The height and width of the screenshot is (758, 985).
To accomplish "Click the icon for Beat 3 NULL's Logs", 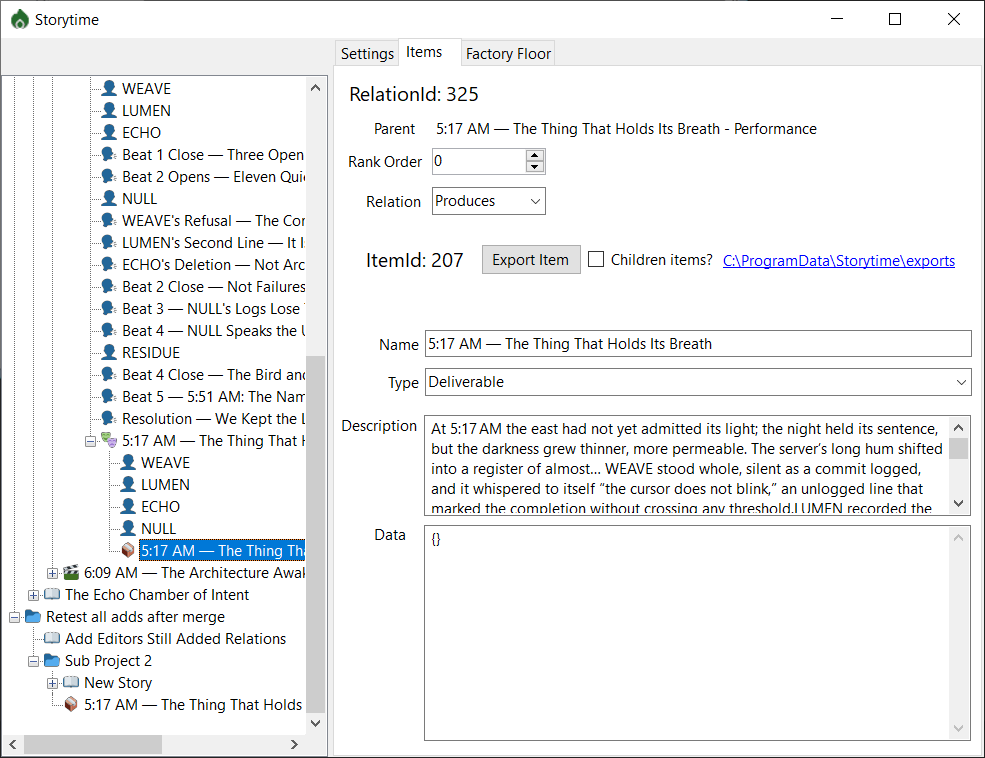I will [x=109, y=308].
